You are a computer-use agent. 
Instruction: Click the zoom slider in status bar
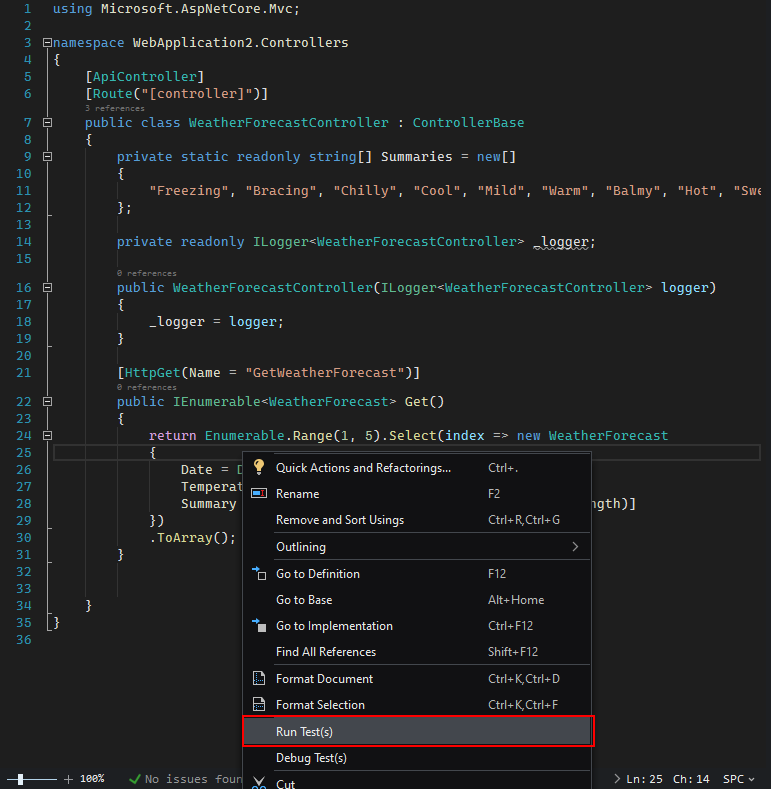click(x=34, y=778)
